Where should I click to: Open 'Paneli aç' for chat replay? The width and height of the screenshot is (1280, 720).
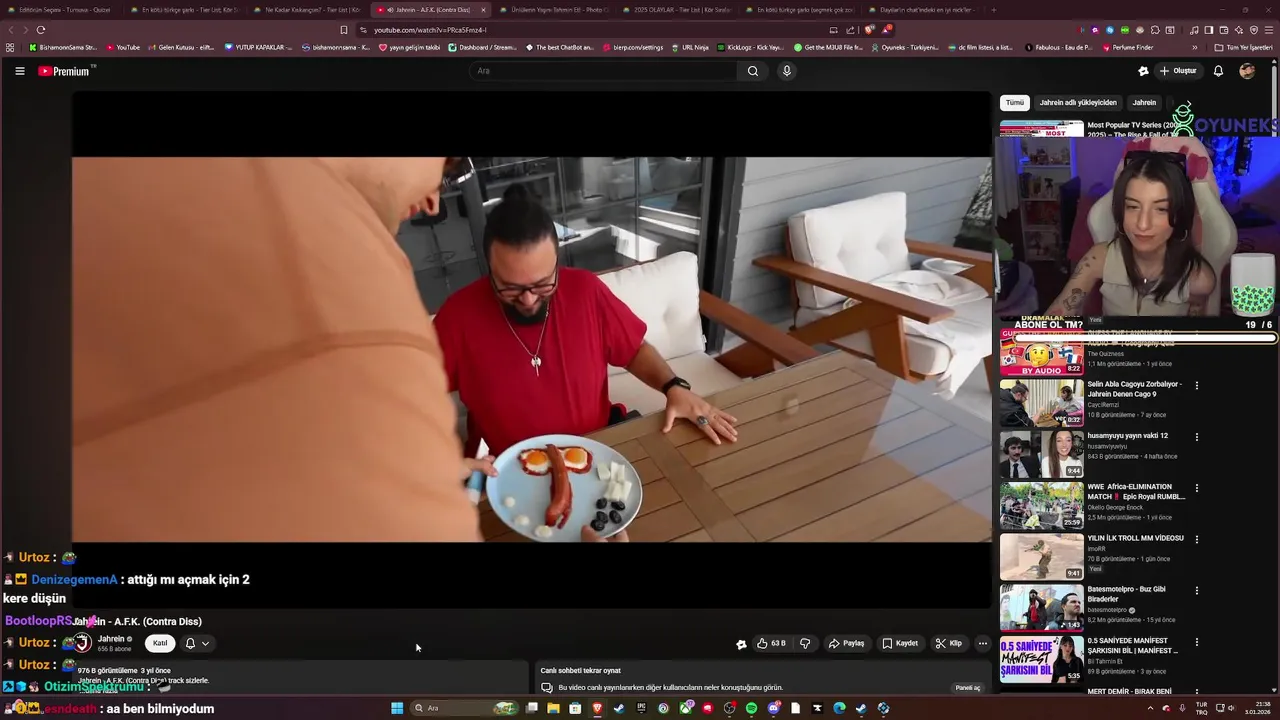968,688
